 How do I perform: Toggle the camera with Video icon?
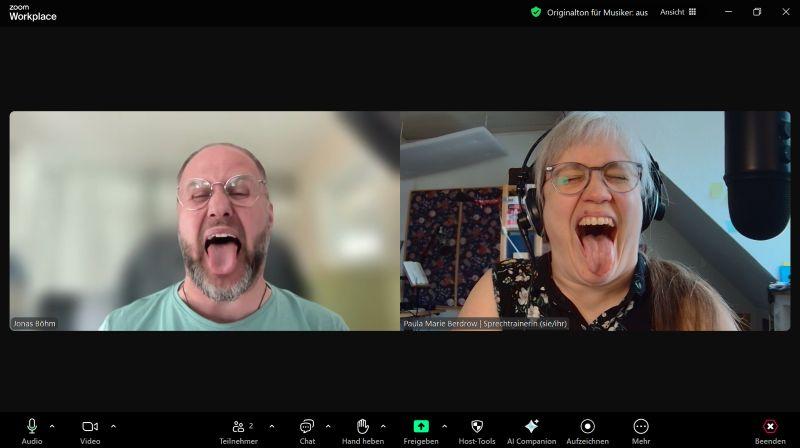[x=90, y=431]
